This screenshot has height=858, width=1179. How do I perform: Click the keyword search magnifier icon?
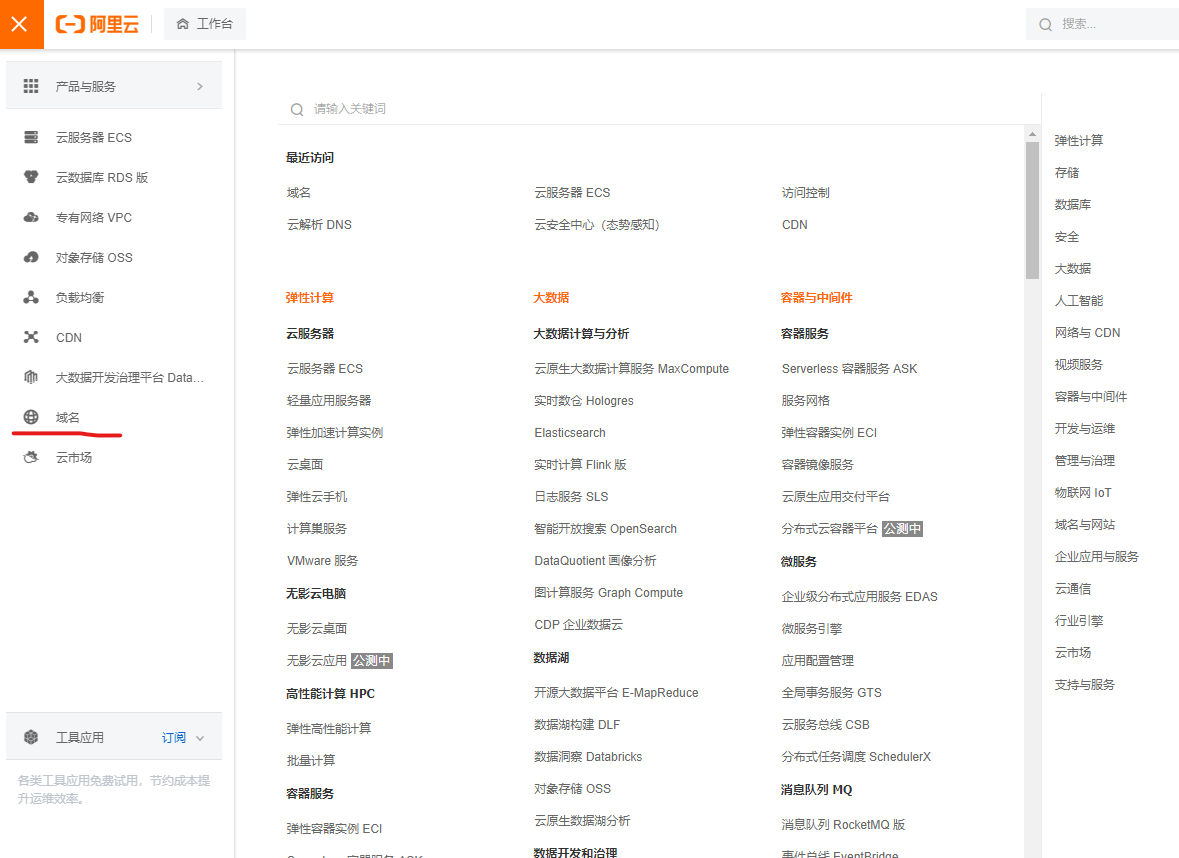pos(297,110)
